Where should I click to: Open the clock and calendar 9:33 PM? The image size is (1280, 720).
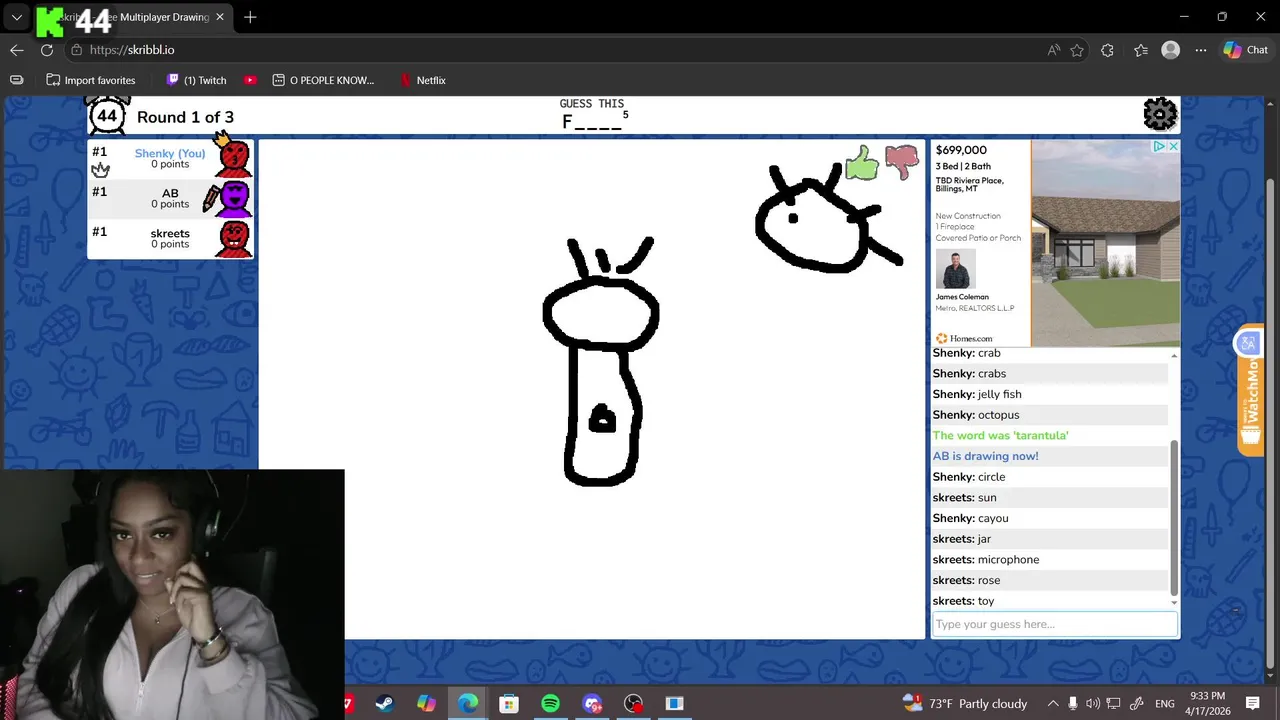[1208, 704]
